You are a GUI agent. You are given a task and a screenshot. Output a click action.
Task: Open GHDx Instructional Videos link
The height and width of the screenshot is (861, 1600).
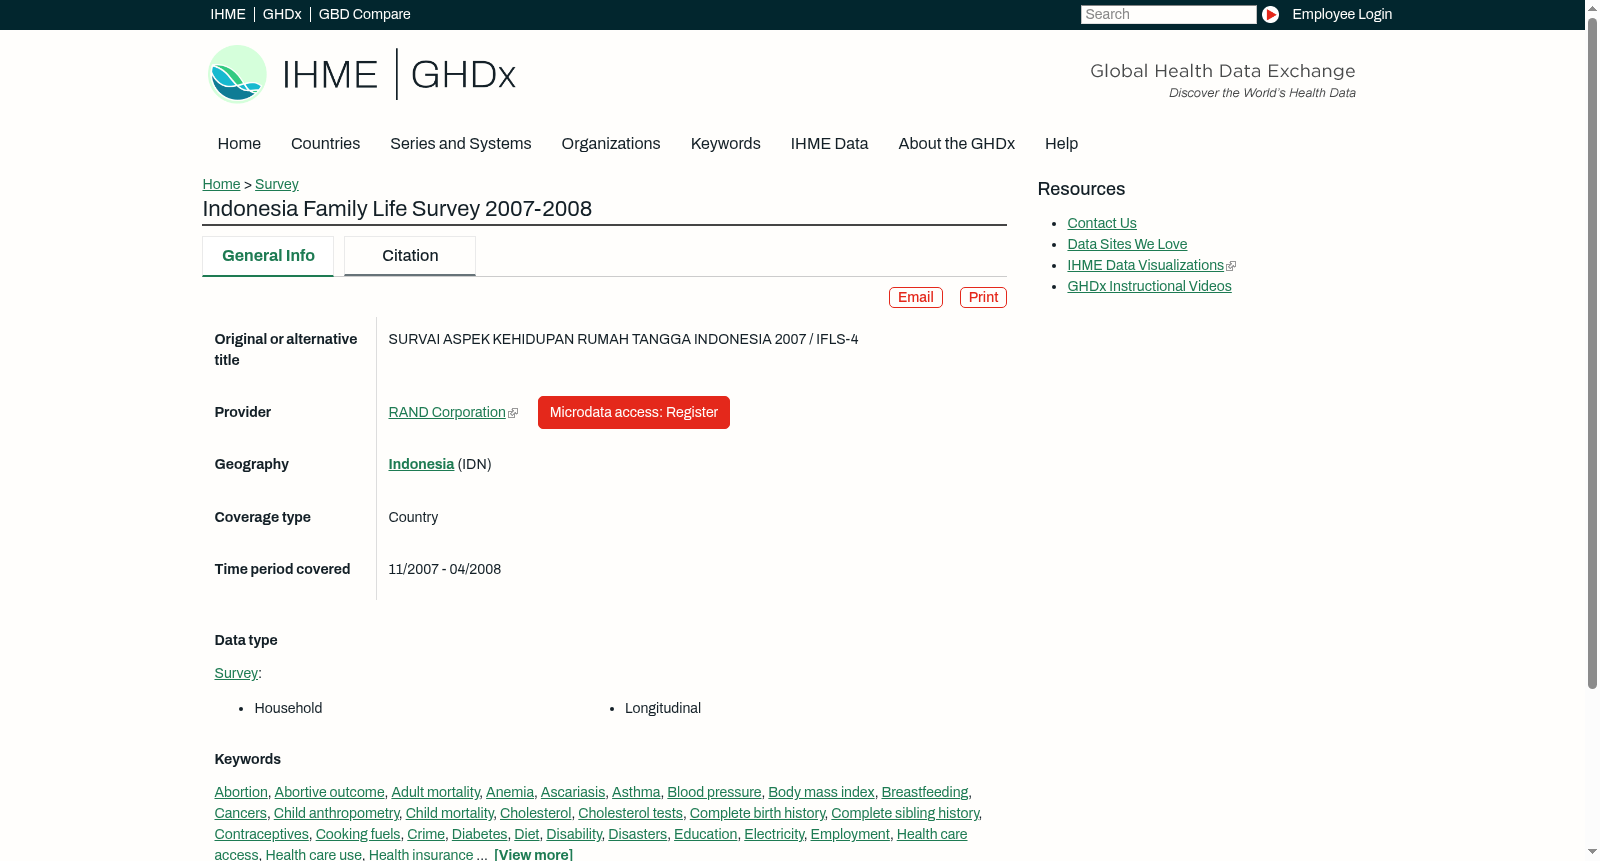tap(1149, 286)
